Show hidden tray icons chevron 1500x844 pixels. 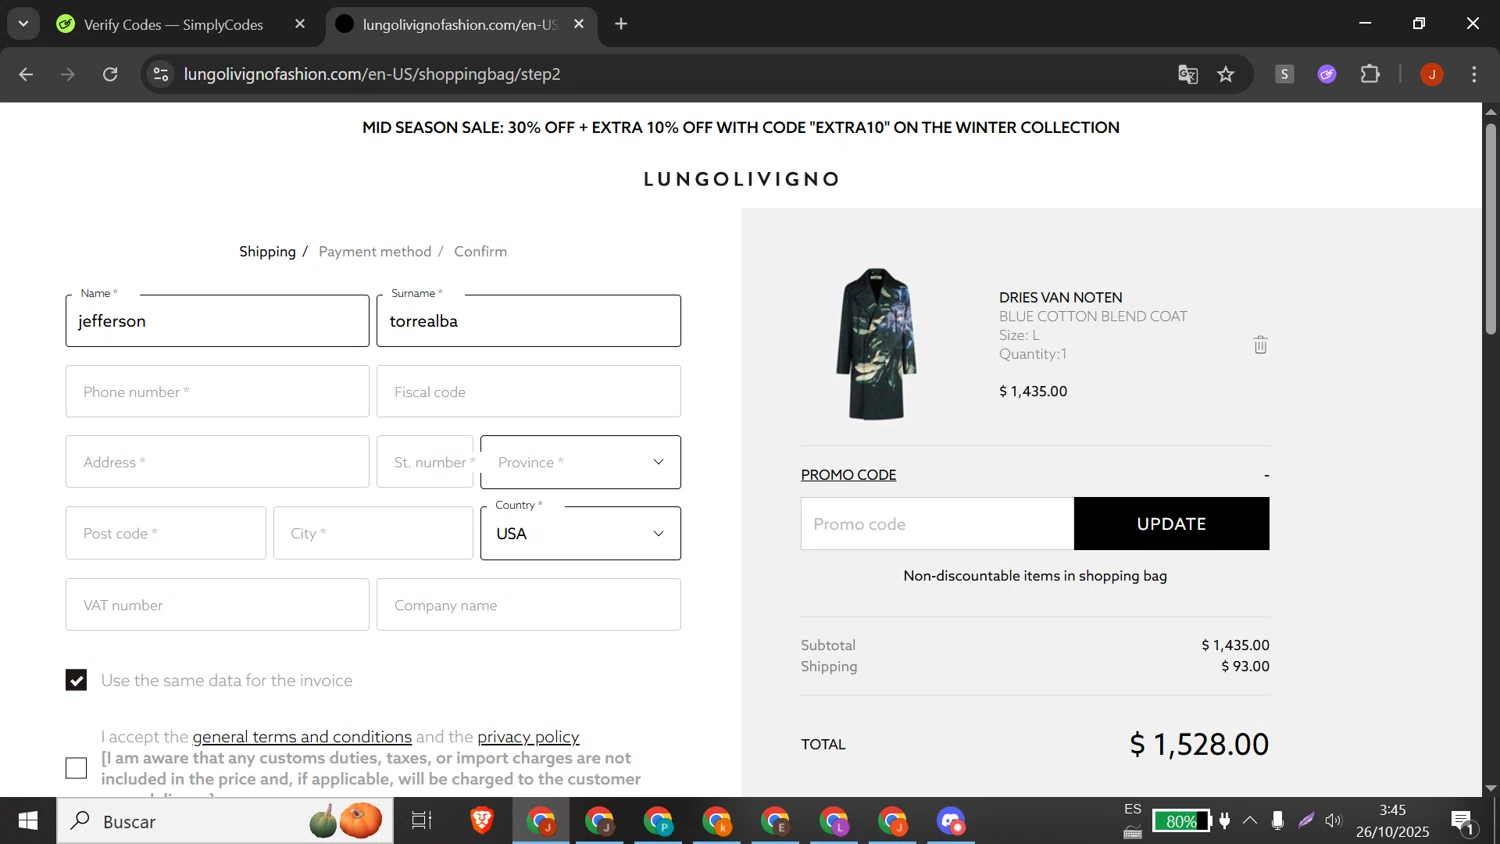[1250, 822]
